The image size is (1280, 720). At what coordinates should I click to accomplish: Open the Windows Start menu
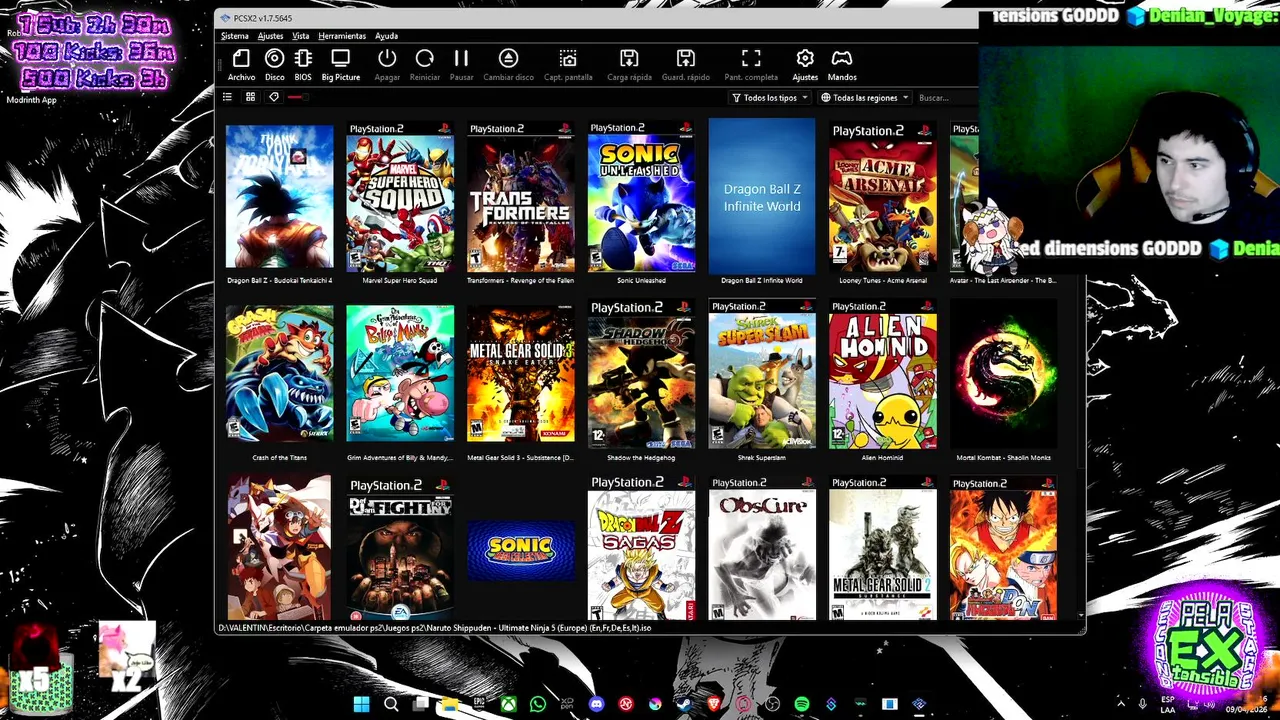point(361,705)
